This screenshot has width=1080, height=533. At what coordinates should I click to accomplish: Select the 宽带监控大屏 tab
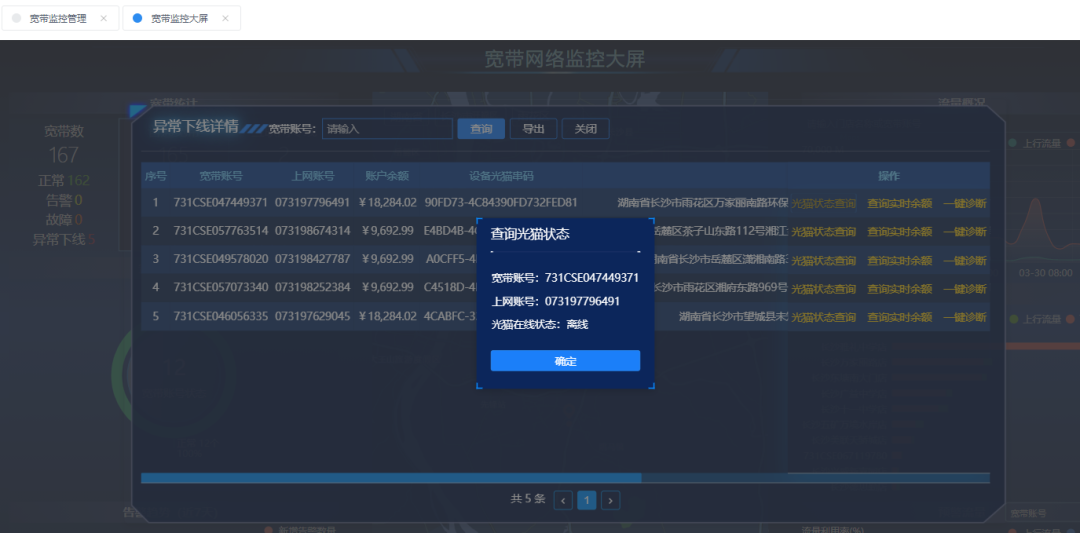(x=179, y=18)
